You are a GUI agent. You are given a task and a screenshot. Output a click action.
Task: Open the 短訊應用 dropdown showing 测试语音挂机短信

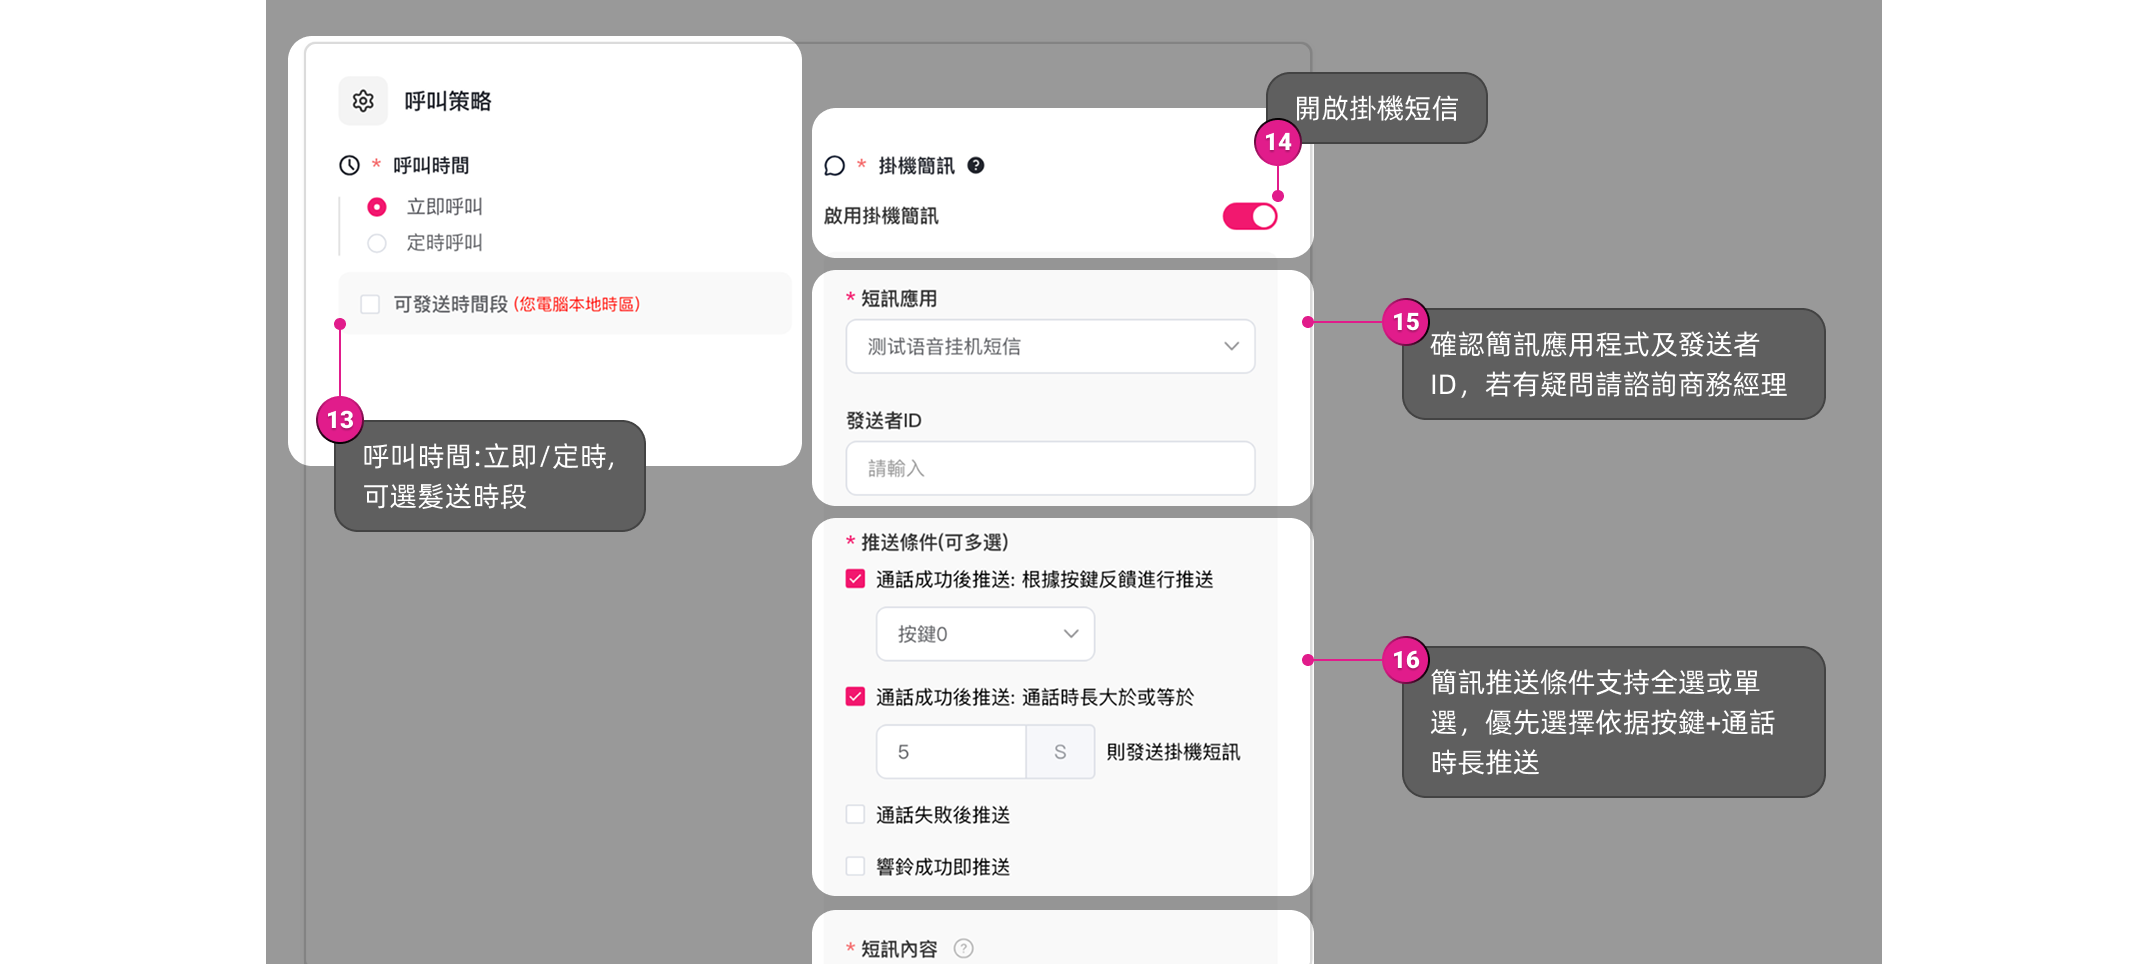pyautogui.click(x=1050, y=346)
